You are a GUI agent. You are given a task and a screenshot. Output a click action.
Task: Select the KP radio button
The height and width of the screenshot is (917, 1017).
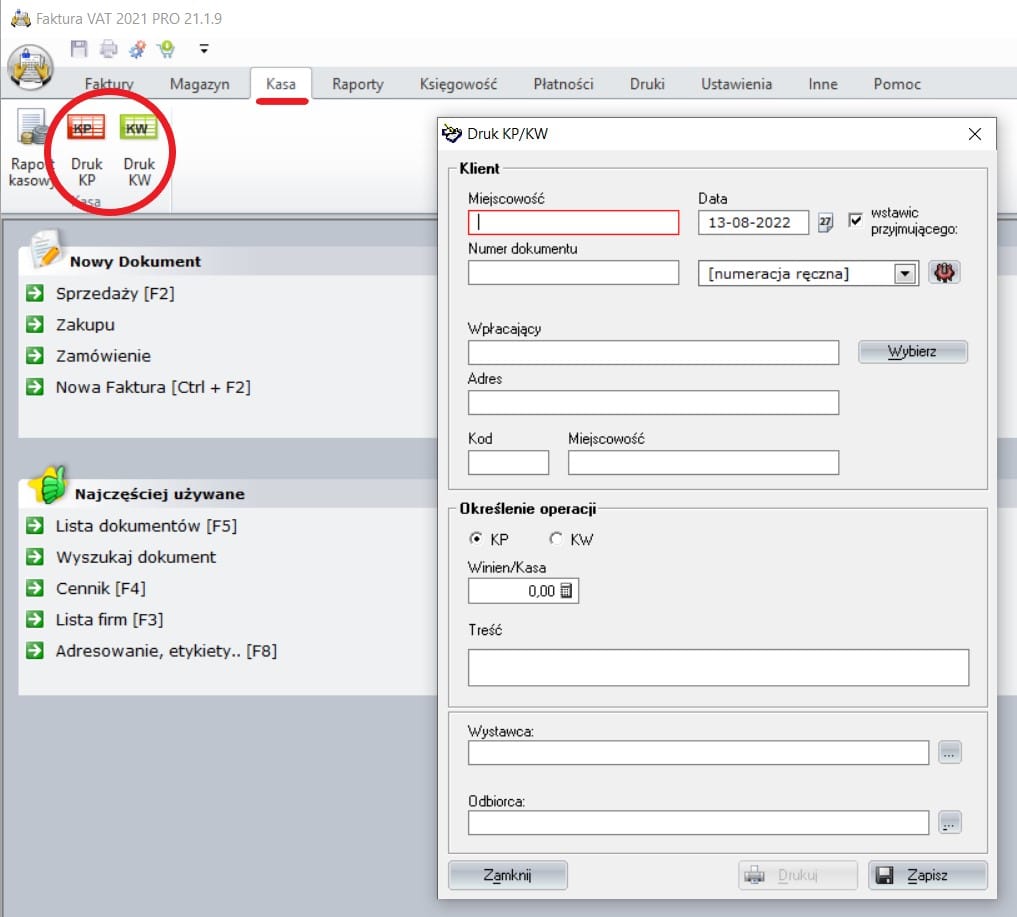pos(476,539)
